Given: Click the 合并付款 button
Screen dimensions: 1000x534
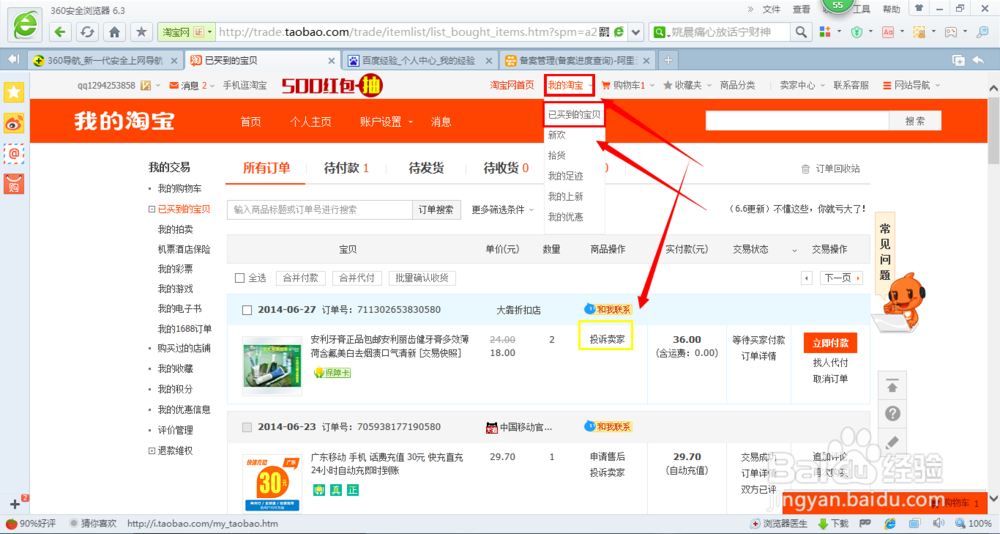Looking at the screenshot, I should click(301, 278).
